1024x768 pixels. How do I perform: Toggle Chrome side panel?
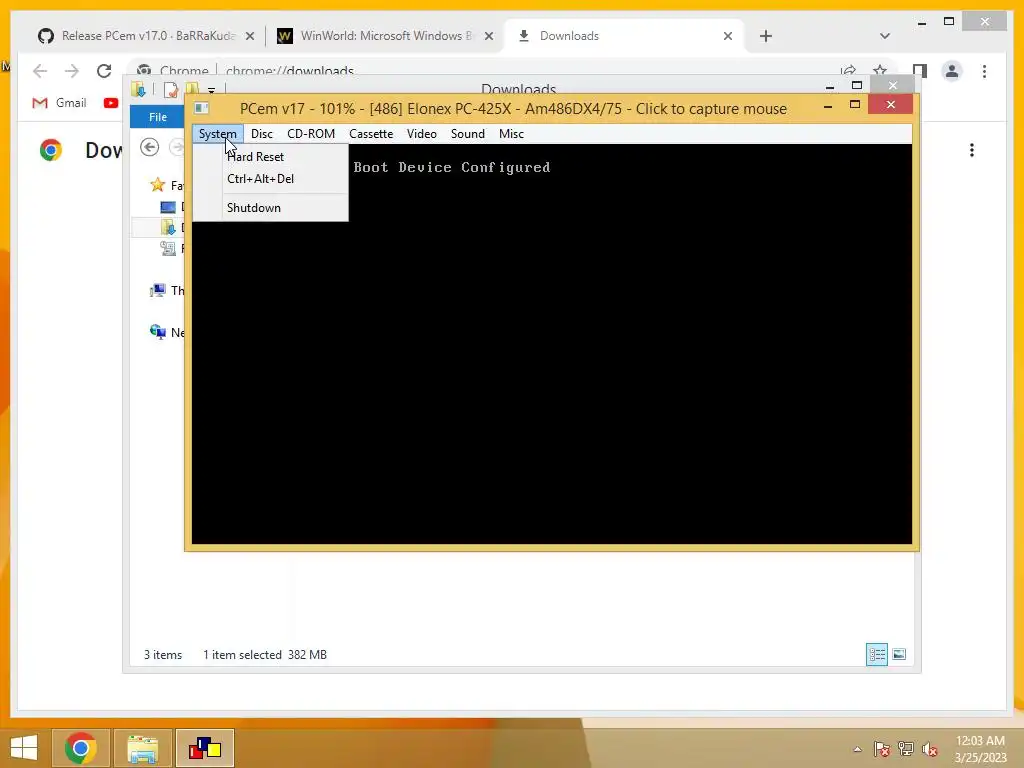(x=920, y=71)
